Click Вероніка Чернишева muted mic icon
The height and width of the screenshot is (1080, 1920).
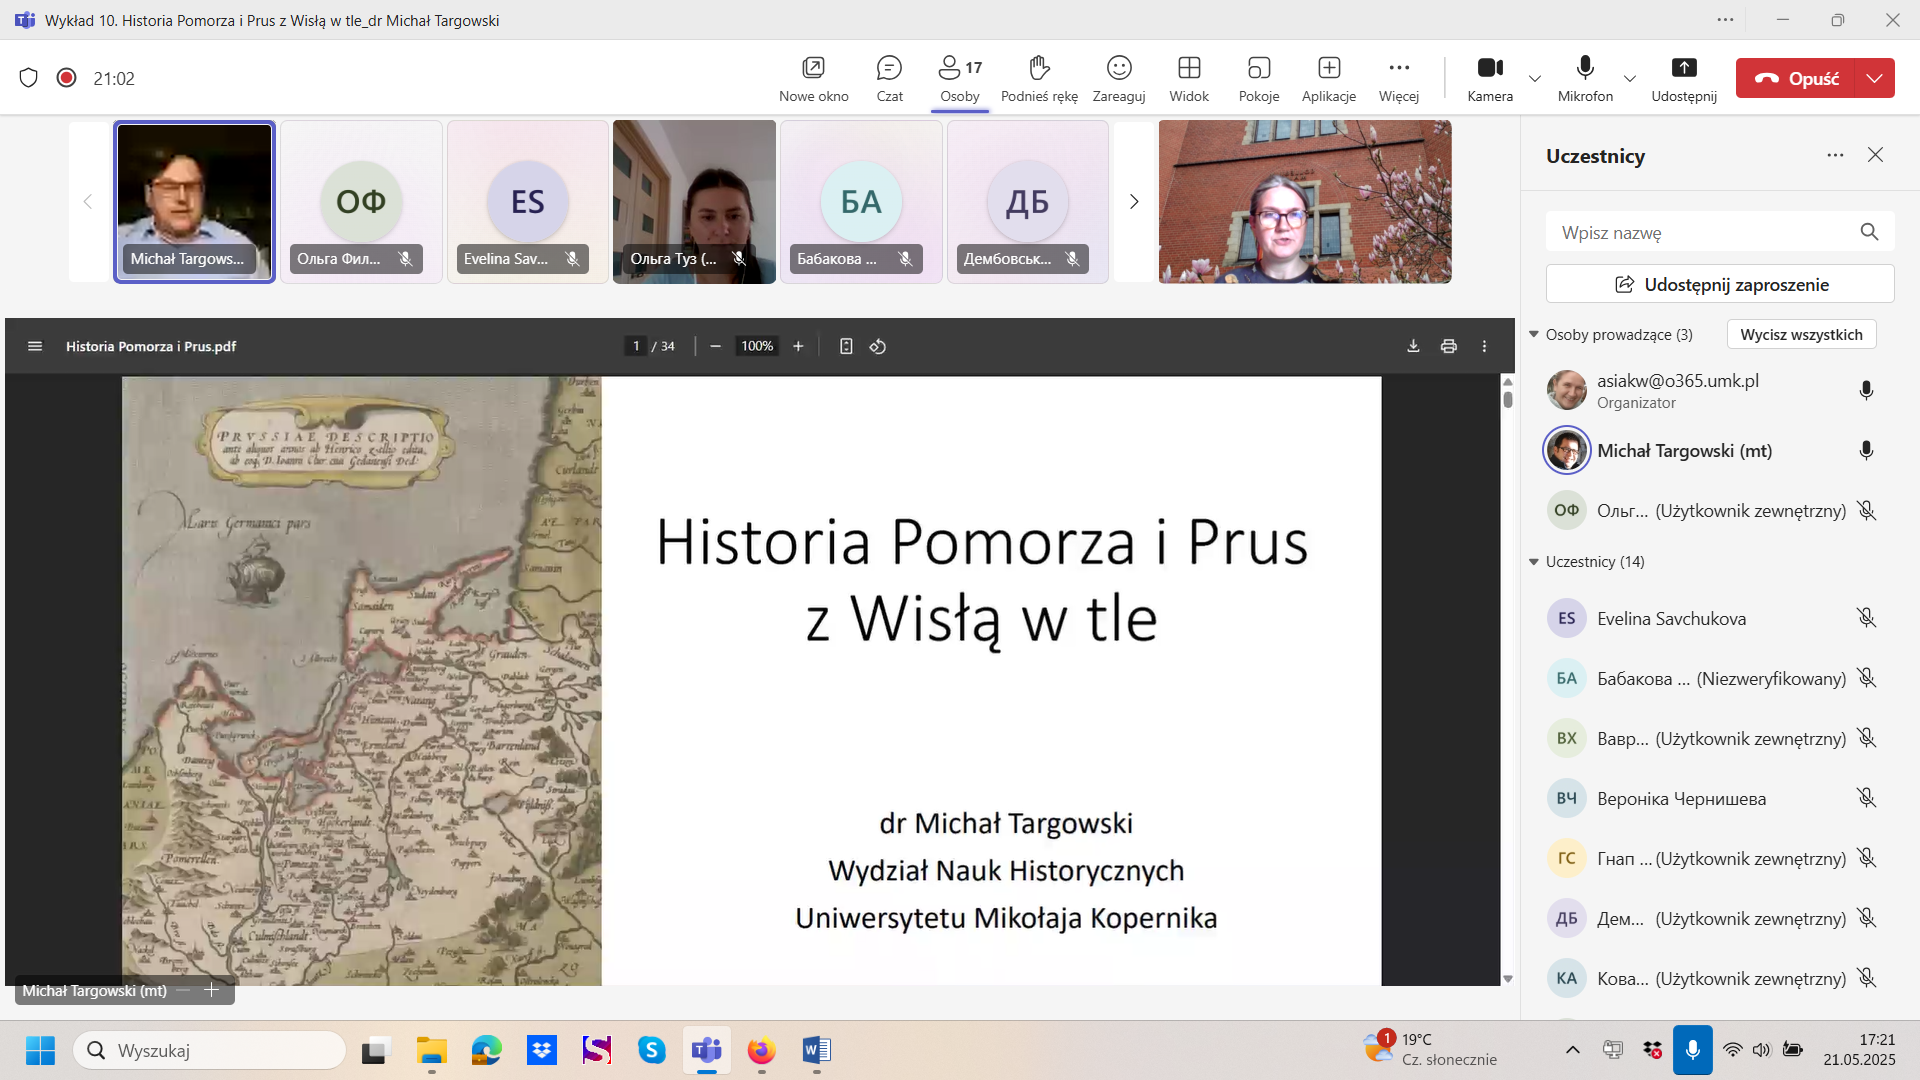[1866, 798]
